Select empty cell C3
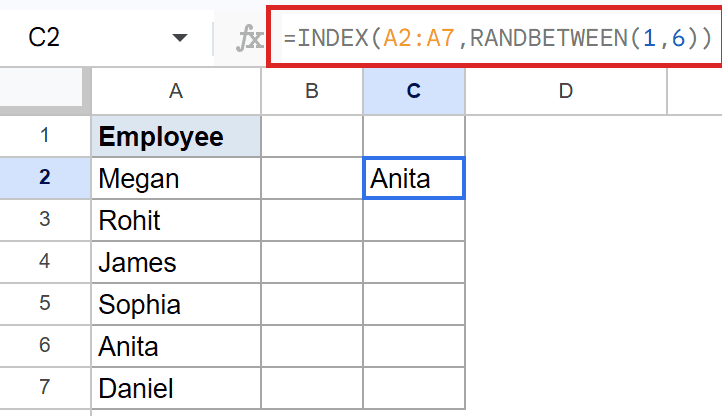The height and width of the screenshot is (416, 722). pos(414,220)
